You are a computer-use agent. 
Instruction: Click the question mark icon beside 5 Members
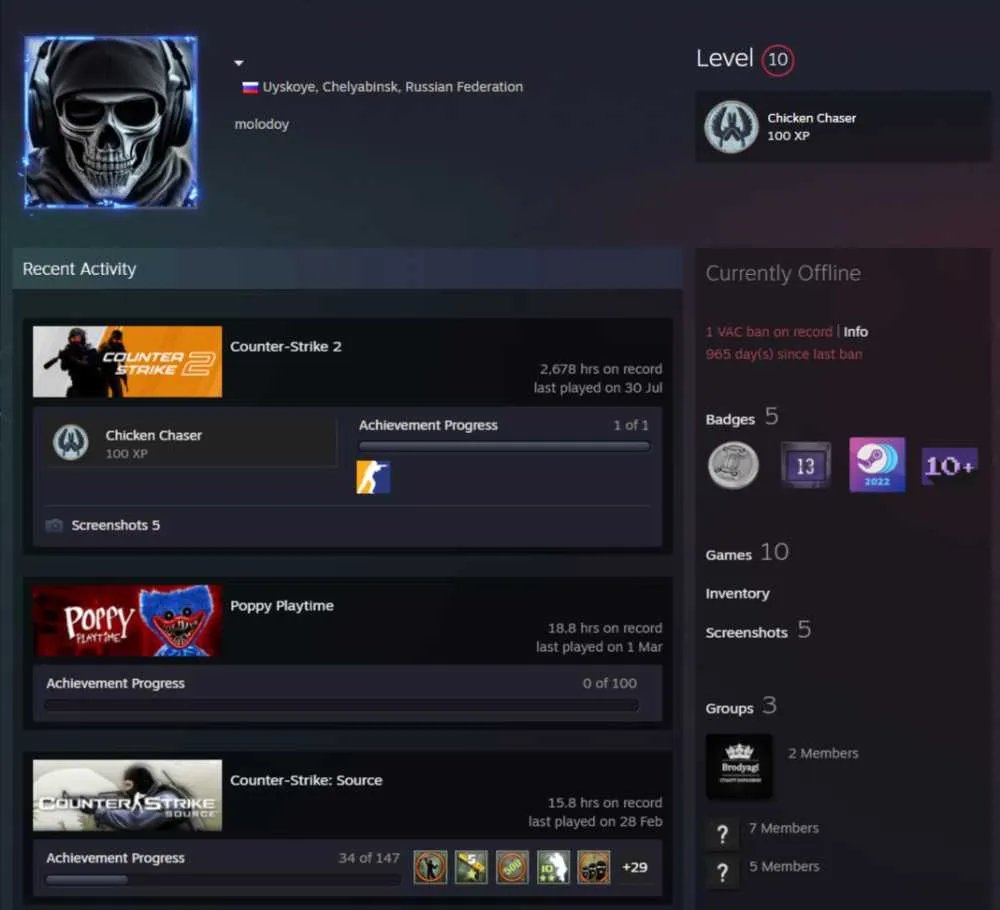pyautogui.click(x=723, y=872)
